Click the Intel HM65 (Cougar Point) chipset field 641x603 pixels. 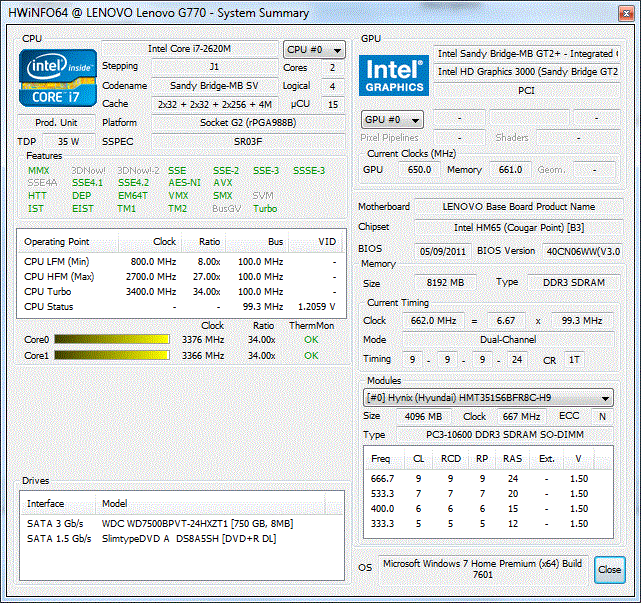pos(519,228)
